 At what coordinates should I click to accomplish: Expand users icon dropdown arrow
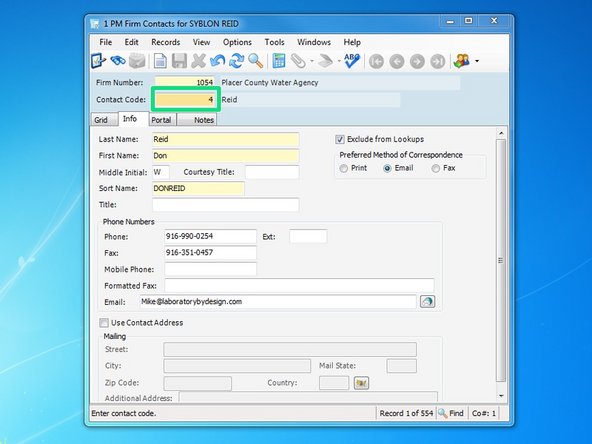(477, 61)
